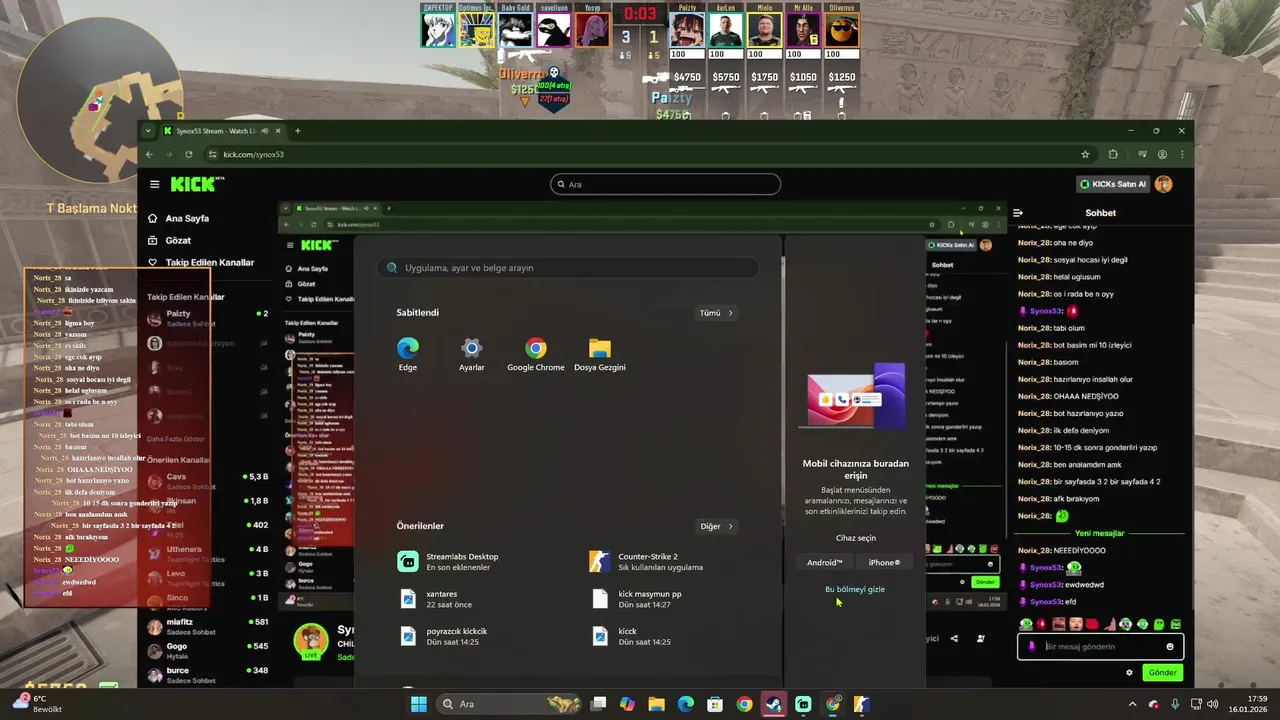The image size is (1280, 720).
Task: Send message with Gönder button
Action: [1162, 672]
